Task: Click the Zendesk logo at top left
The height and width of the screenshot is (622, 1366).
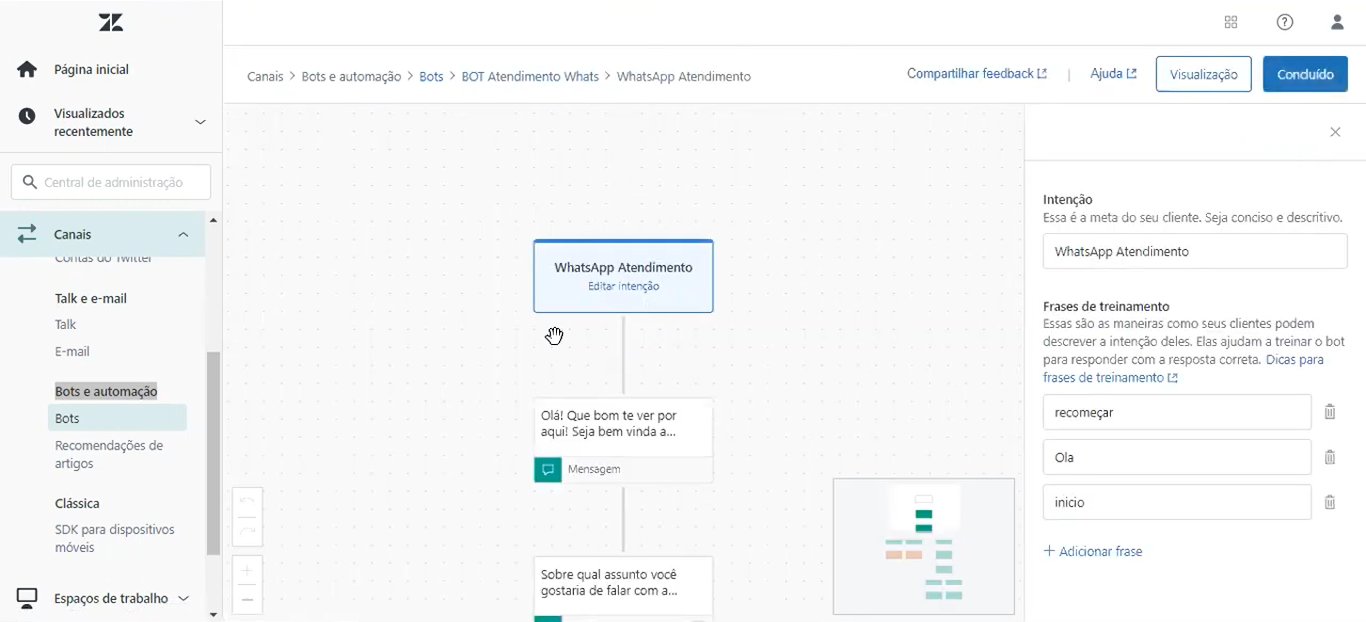Action: pyautogui.click(x=110, y=21)
